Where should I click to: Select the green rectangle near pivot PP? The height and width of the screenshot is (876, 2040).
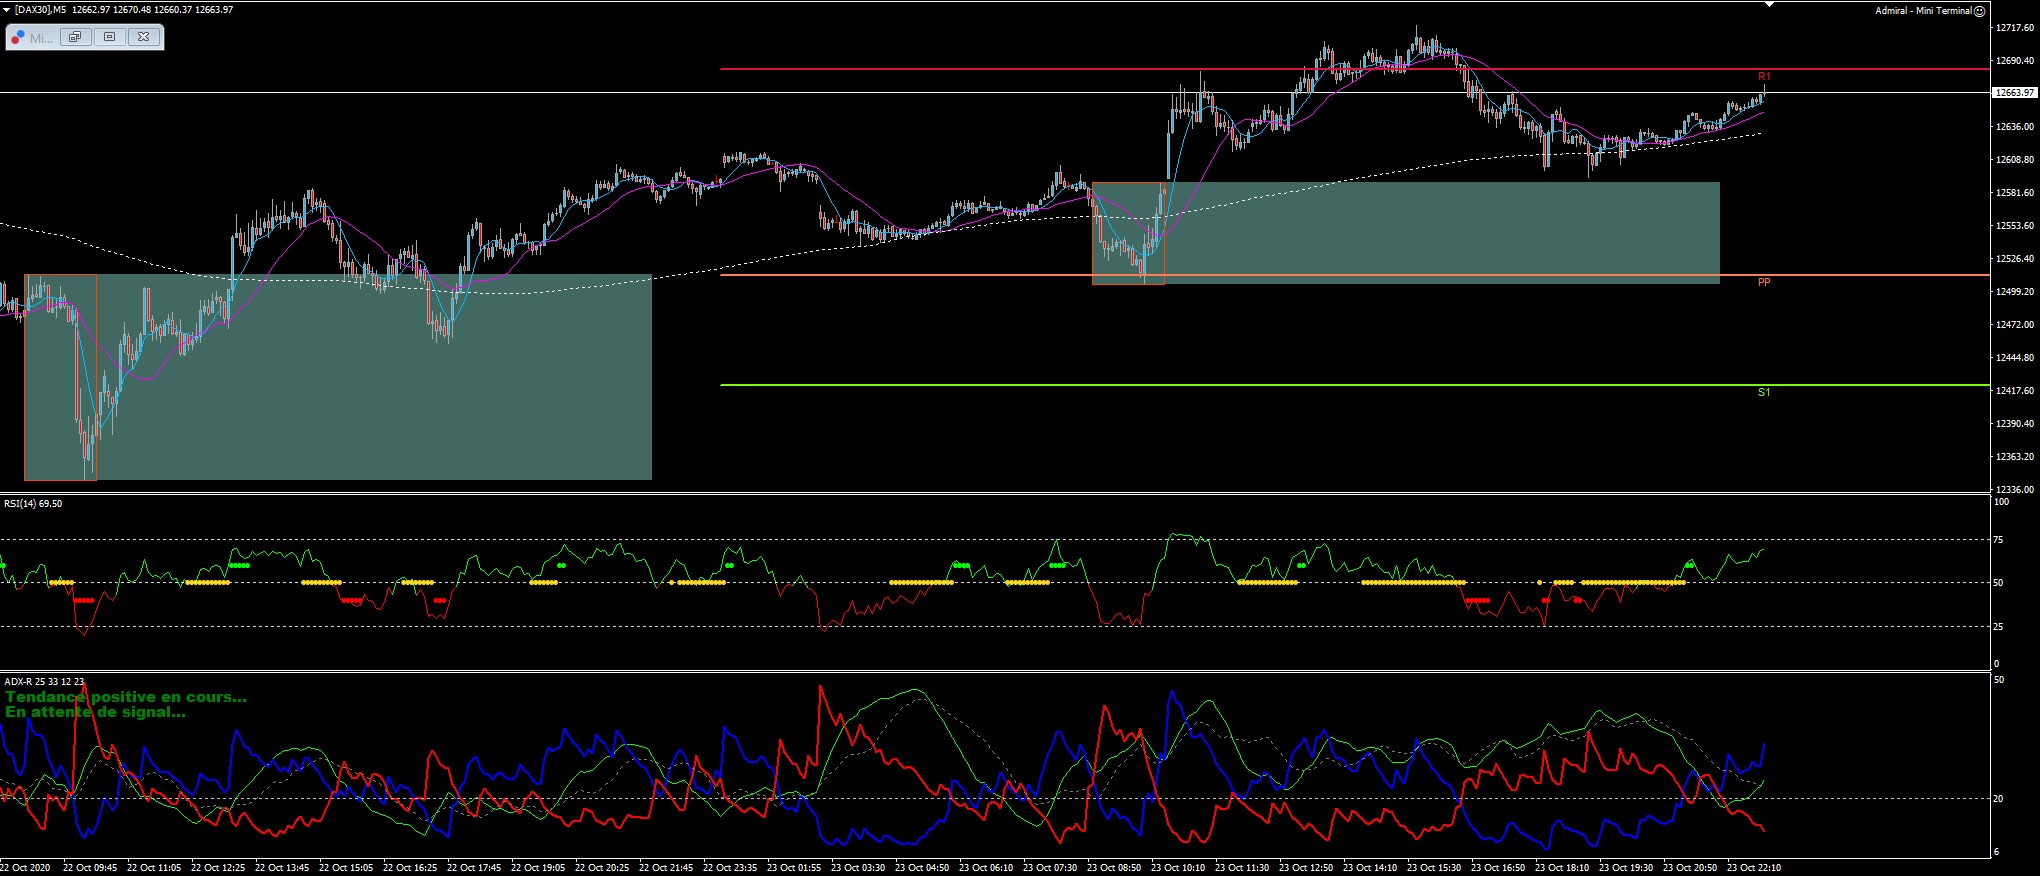click(1406, 233)
